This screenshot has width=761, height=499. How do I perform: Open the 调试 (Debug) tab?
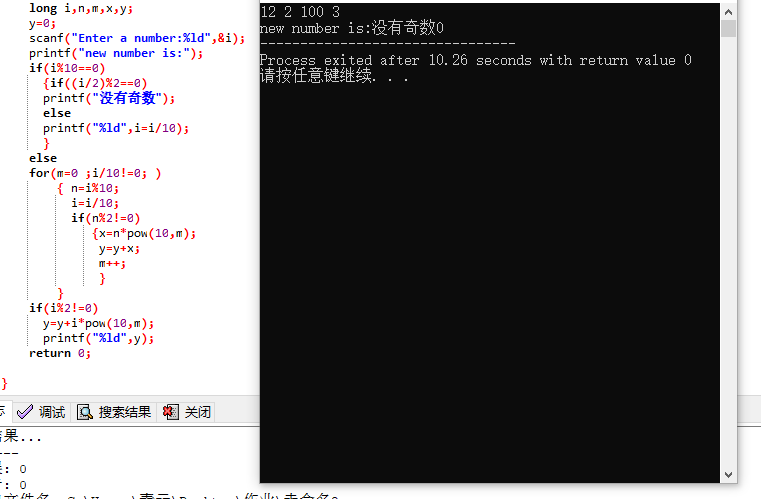click(x=42, y=412)
